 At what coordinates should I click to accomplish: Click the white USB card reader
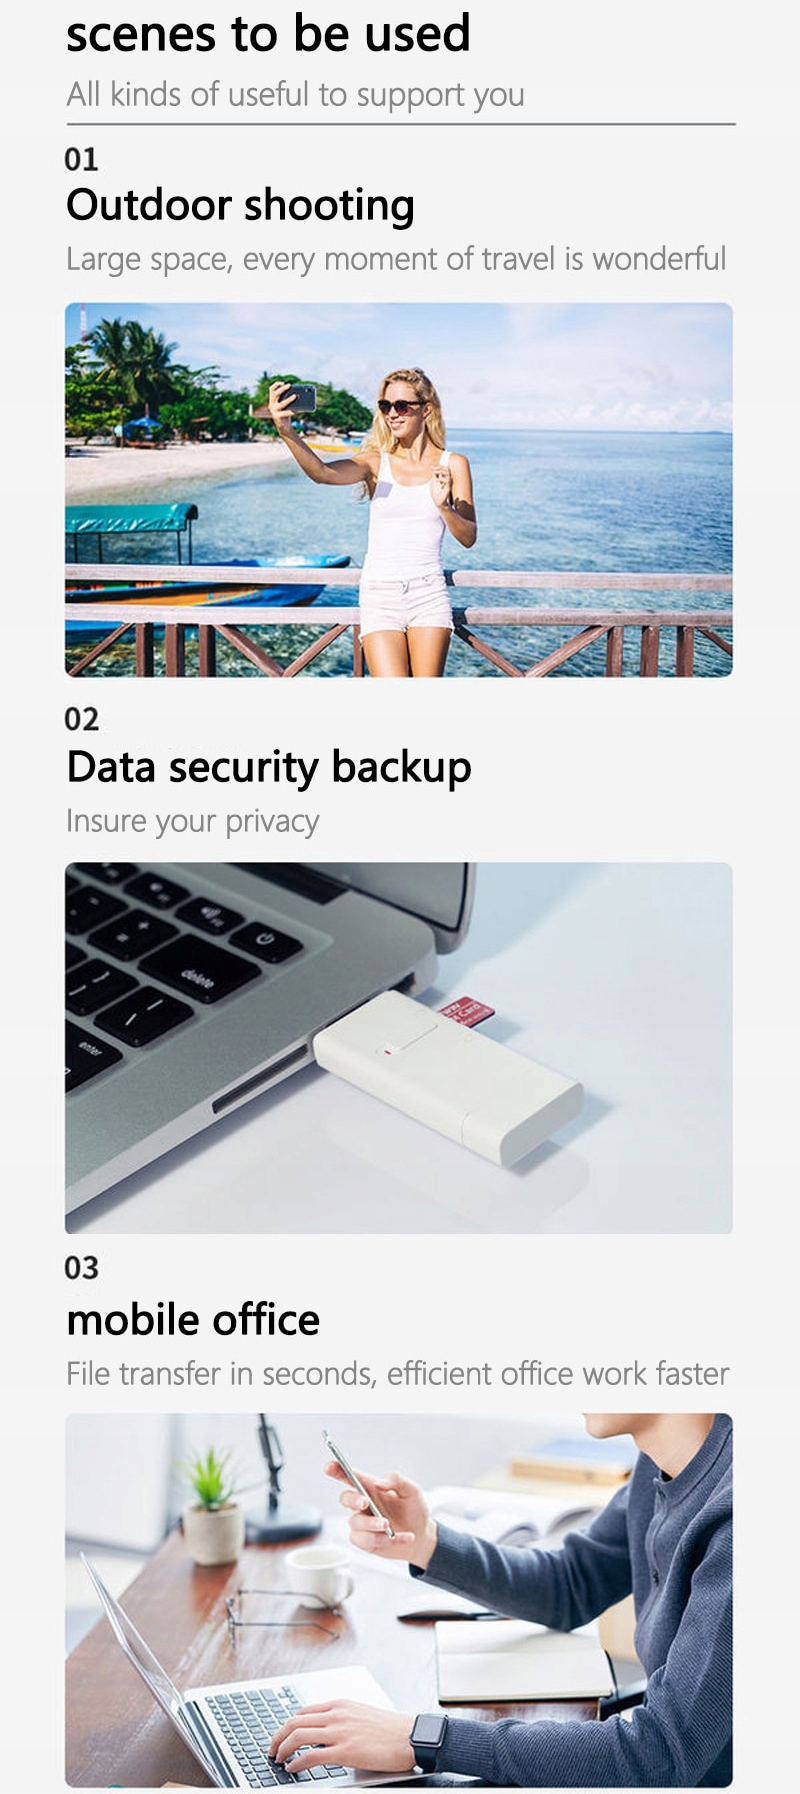[447, 1078]
